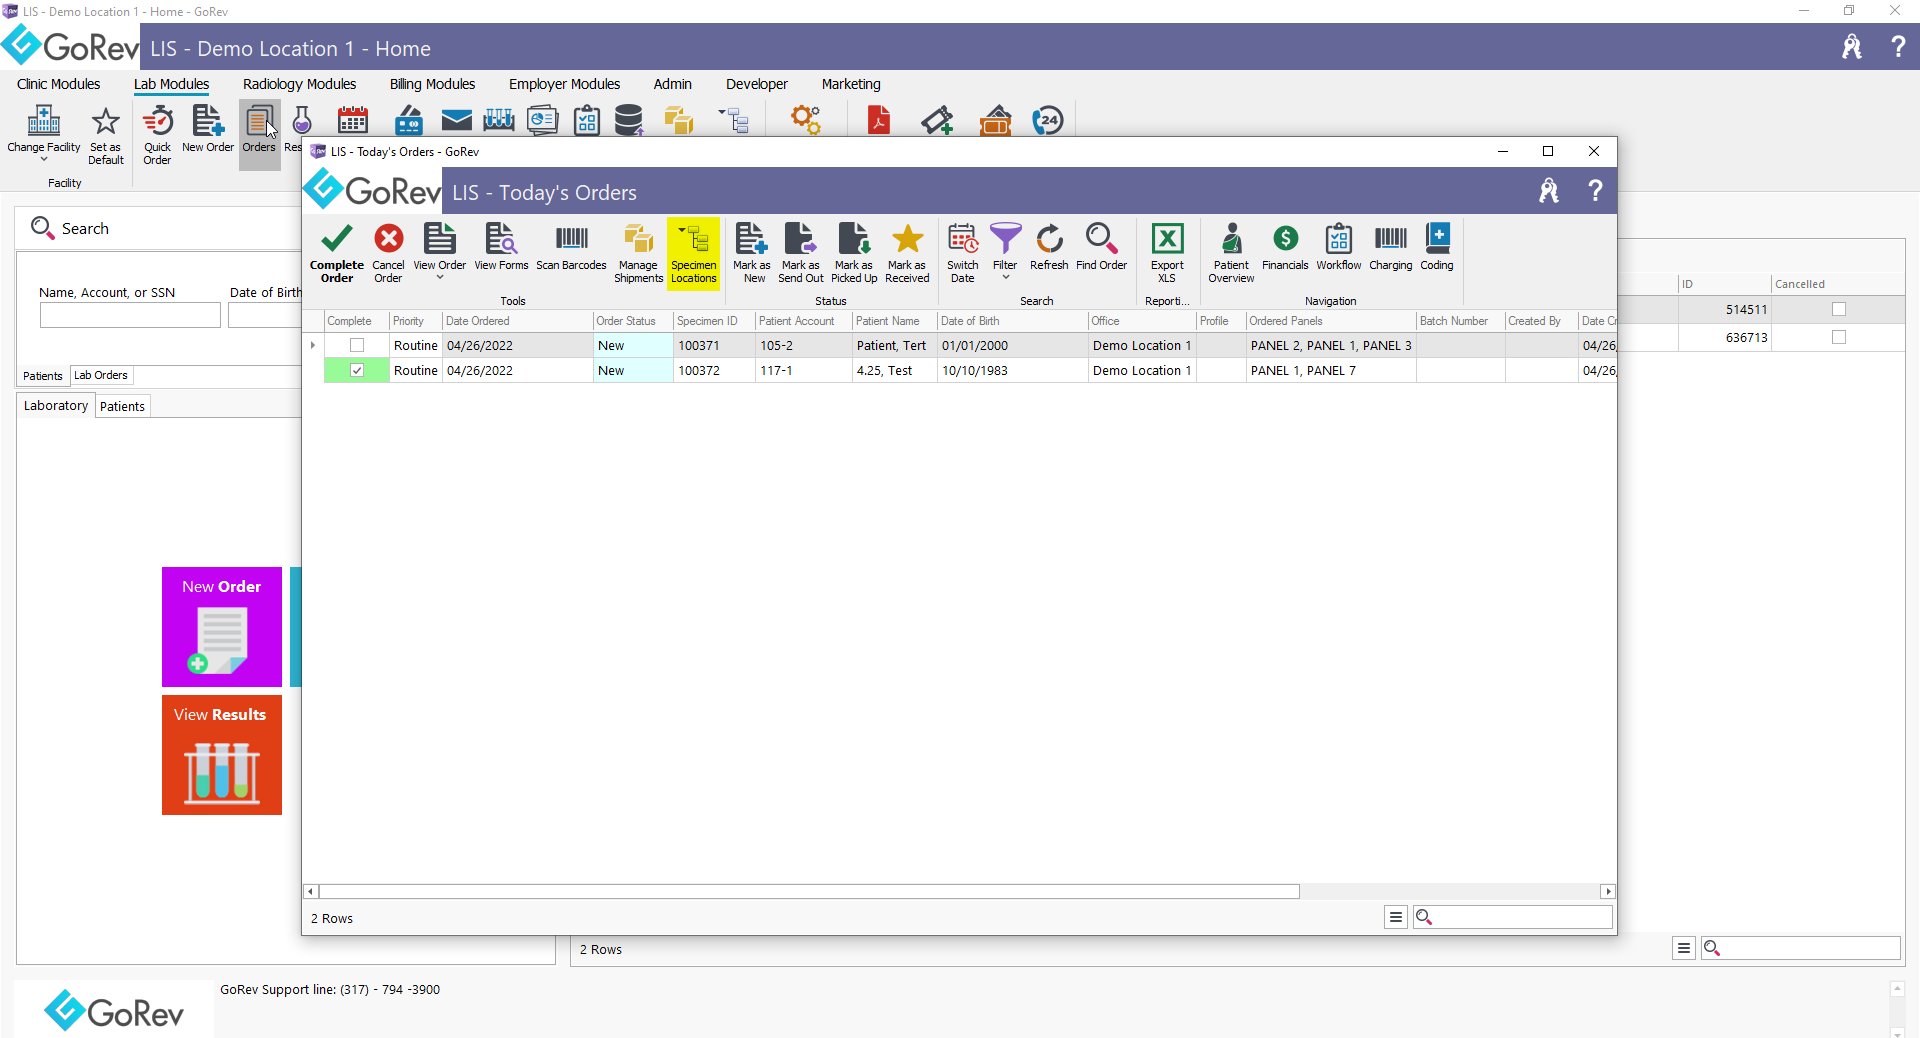Viewport: 1920px width, 1038px height.
Task: Click the purple New Order tile
Action: [x=222, y=627]
